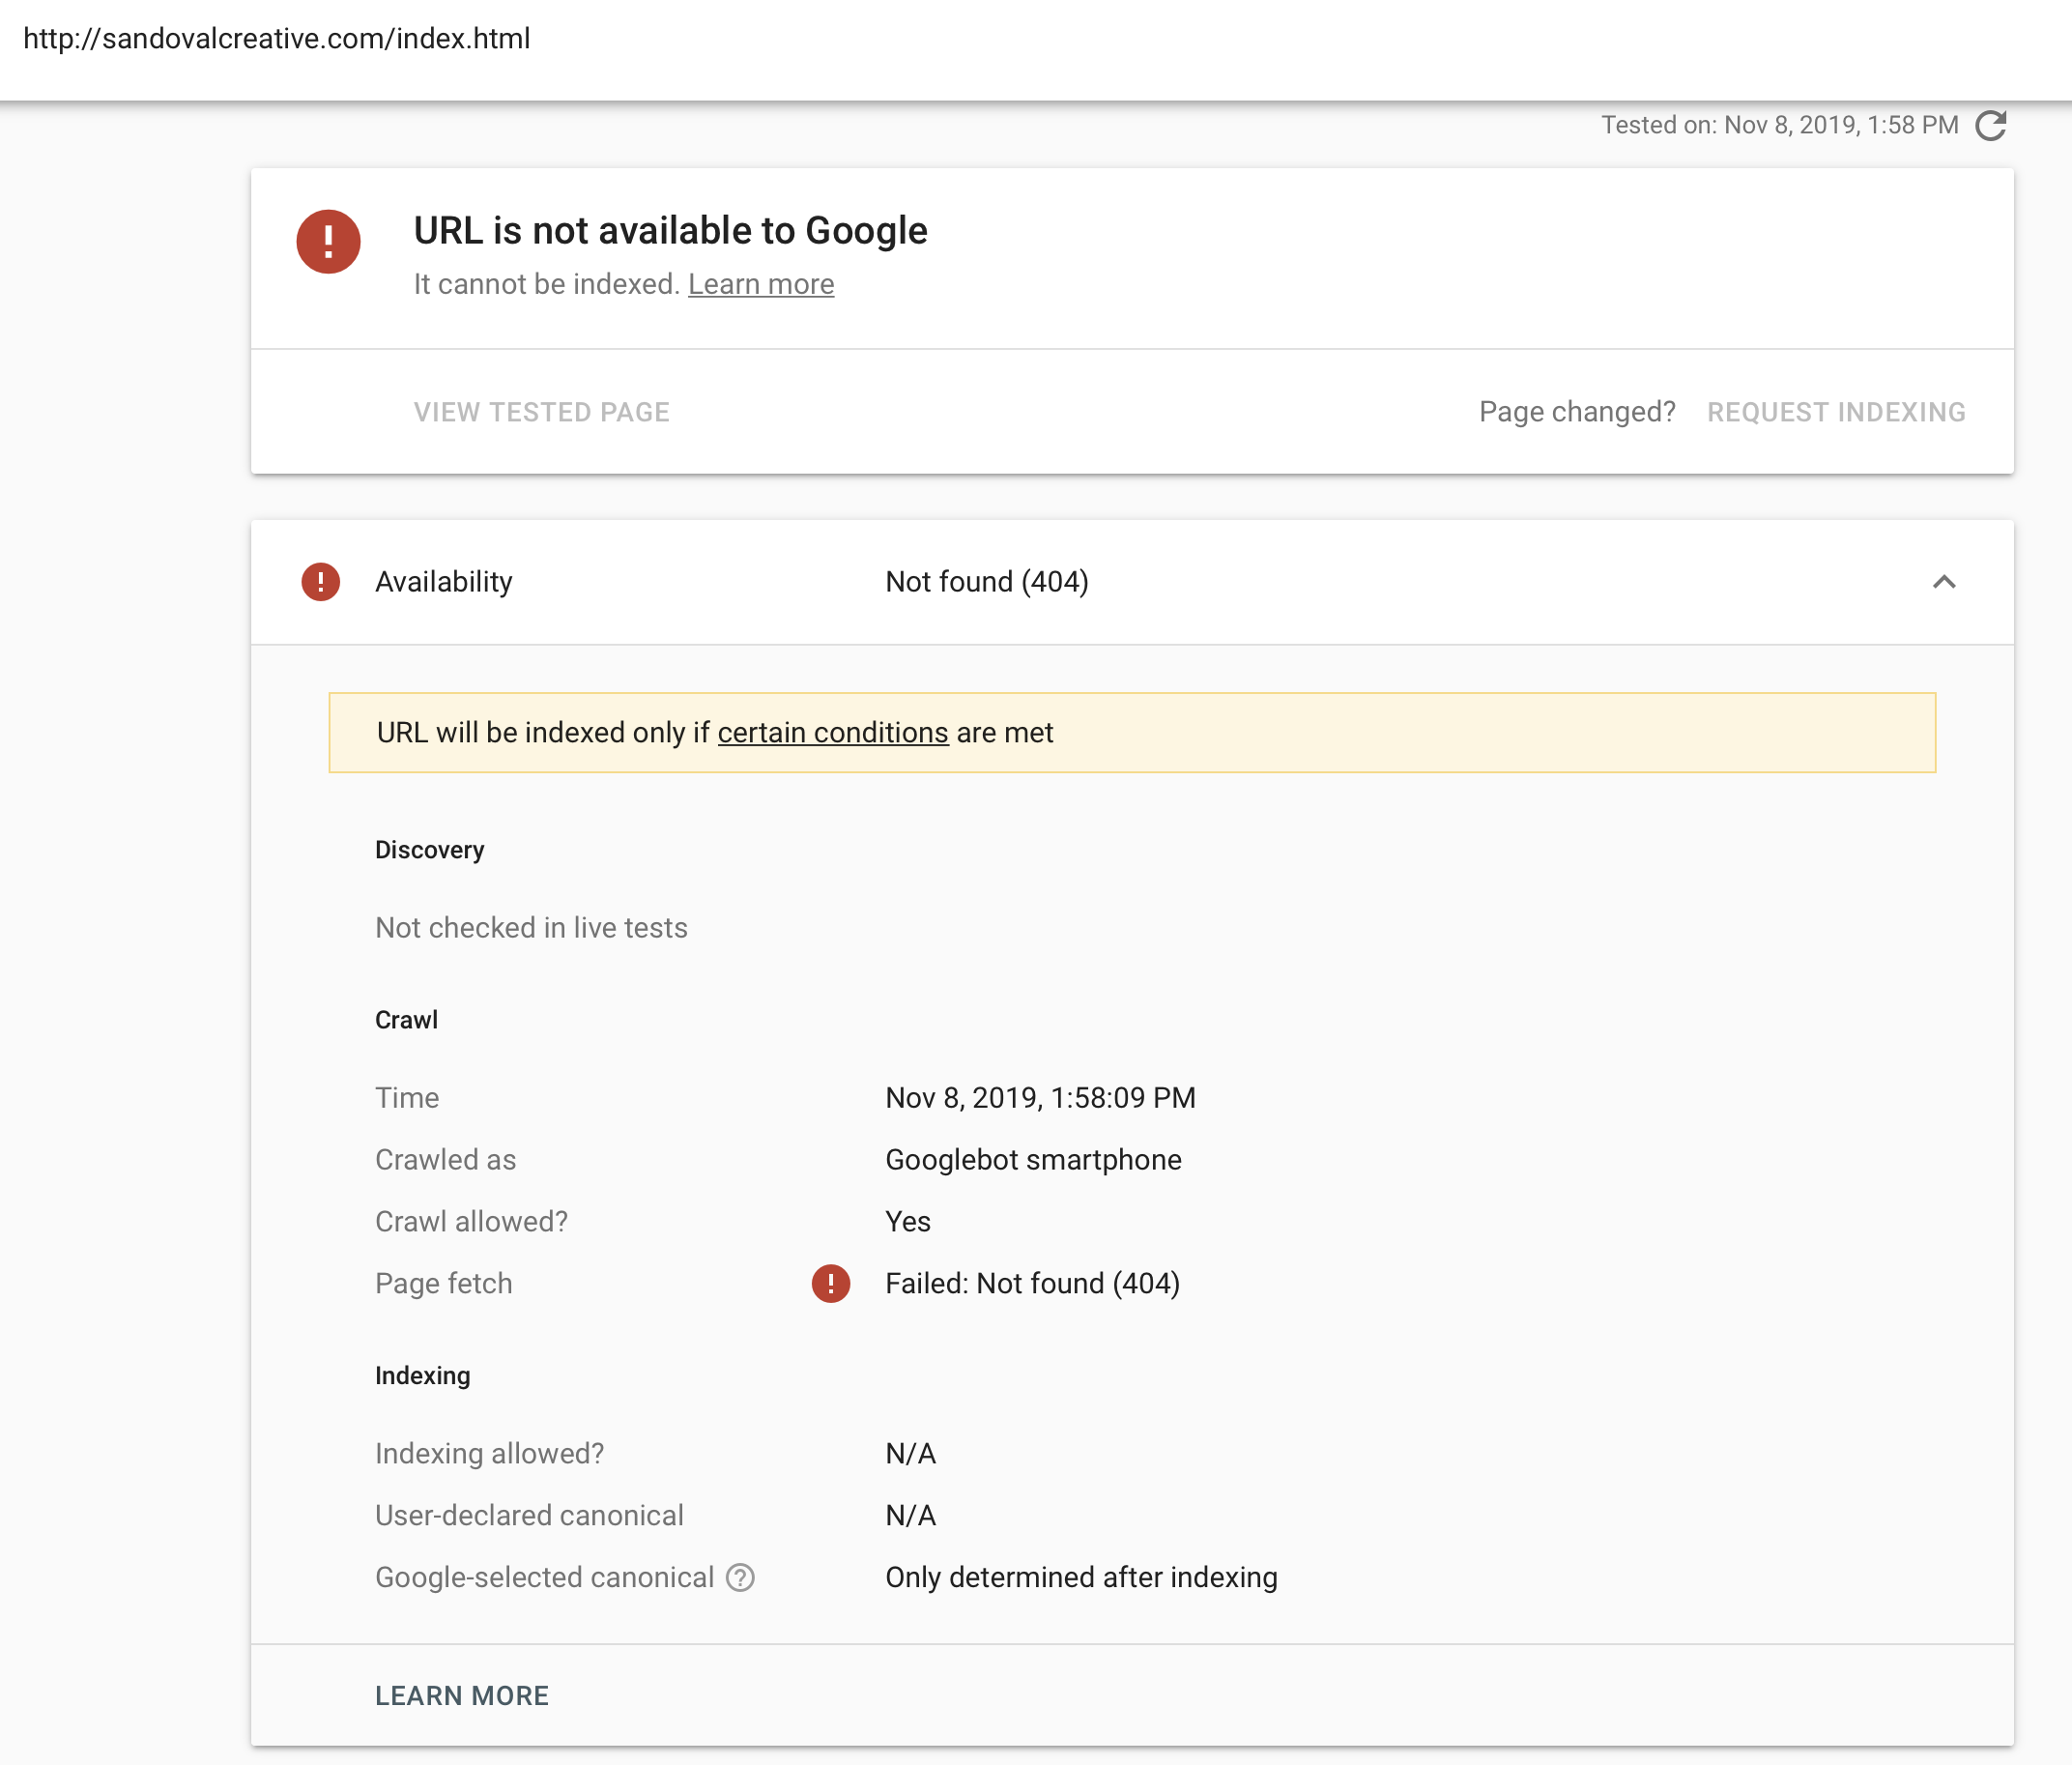Click the "Yes" value for Crawl allowed
The image size is (2072, 1765).
908,1222
